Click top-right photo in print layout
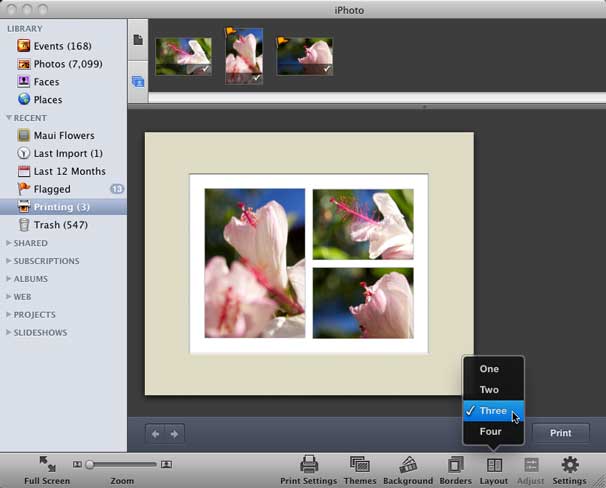 363,224
